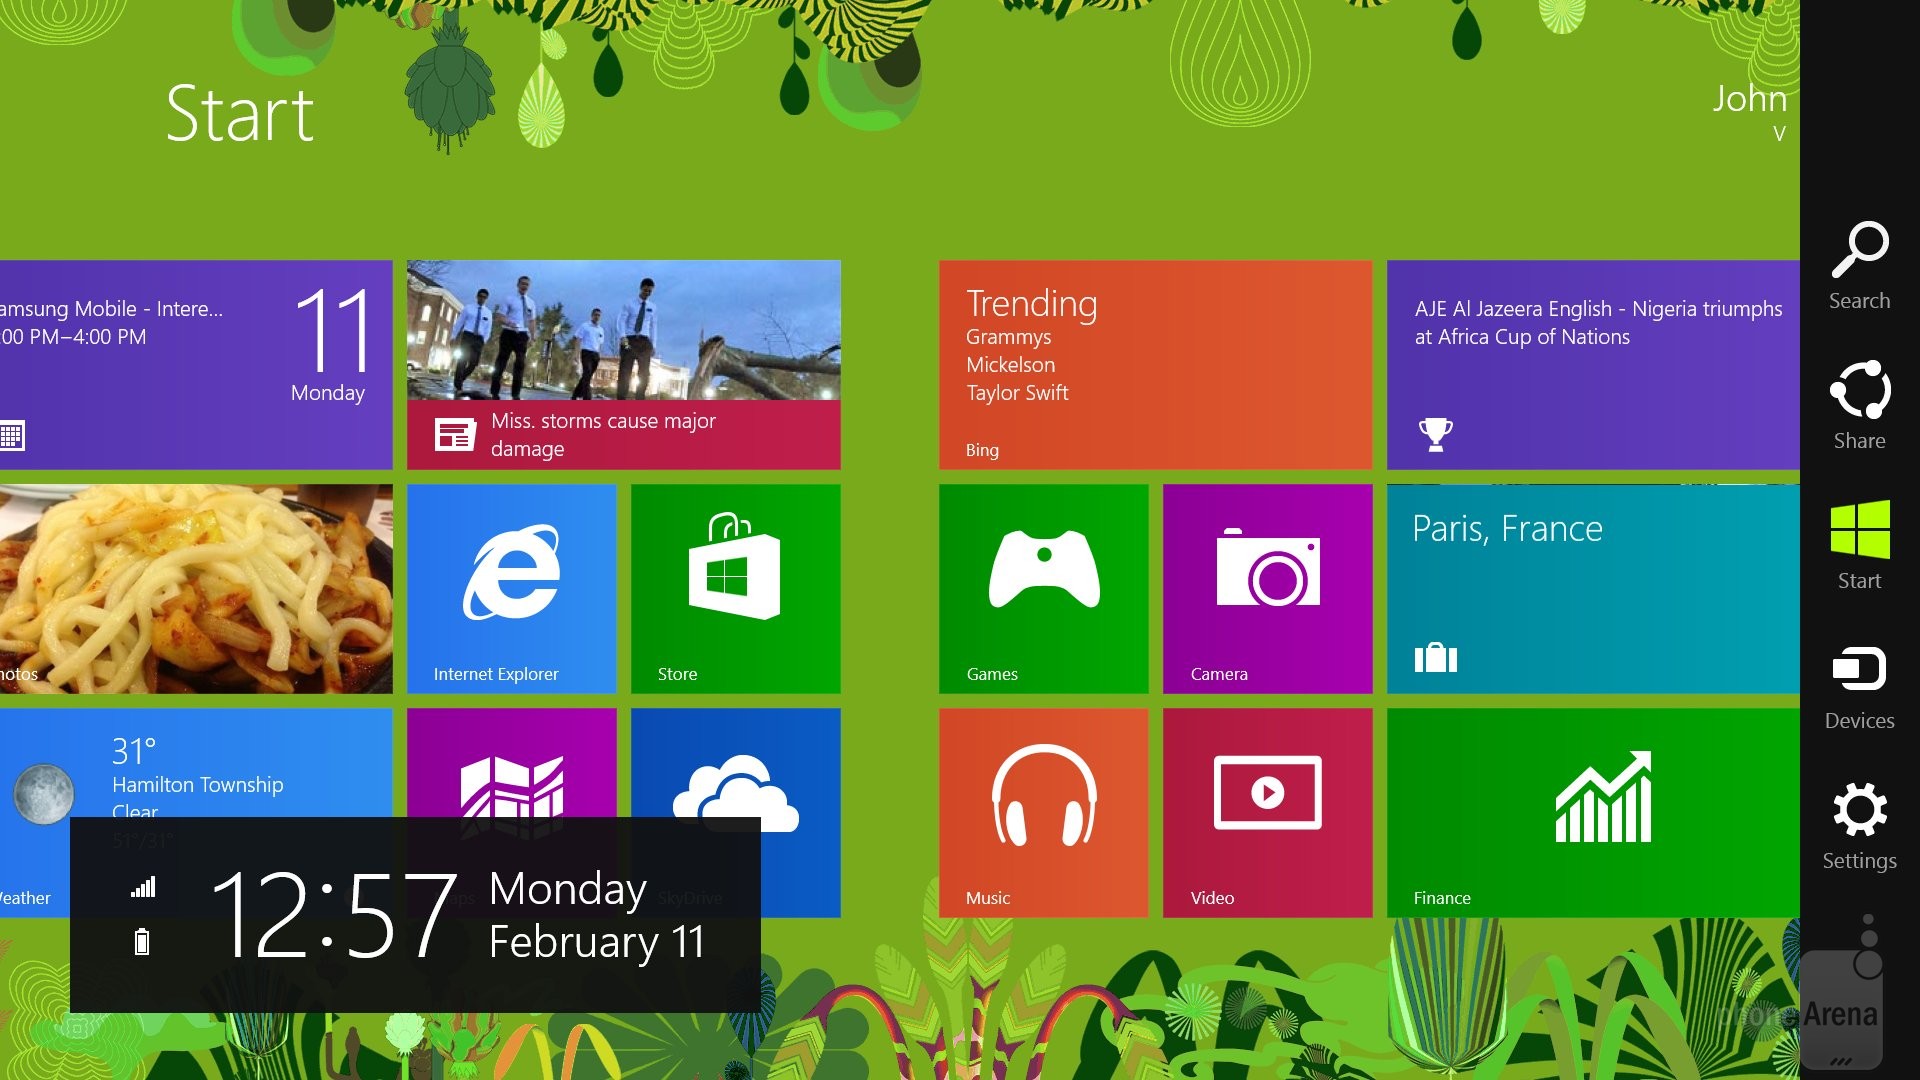Open the Share charm
Screen dimensions: 1920x1080
tap(1859, 406)
